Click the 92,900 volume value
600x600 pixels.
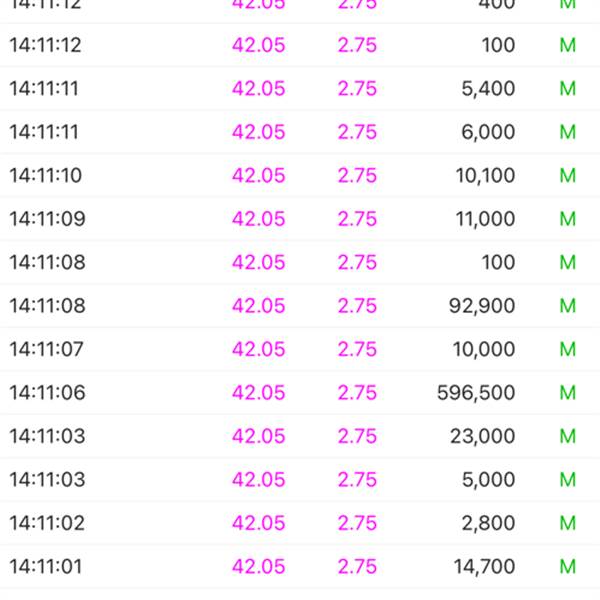pos(484,306)
